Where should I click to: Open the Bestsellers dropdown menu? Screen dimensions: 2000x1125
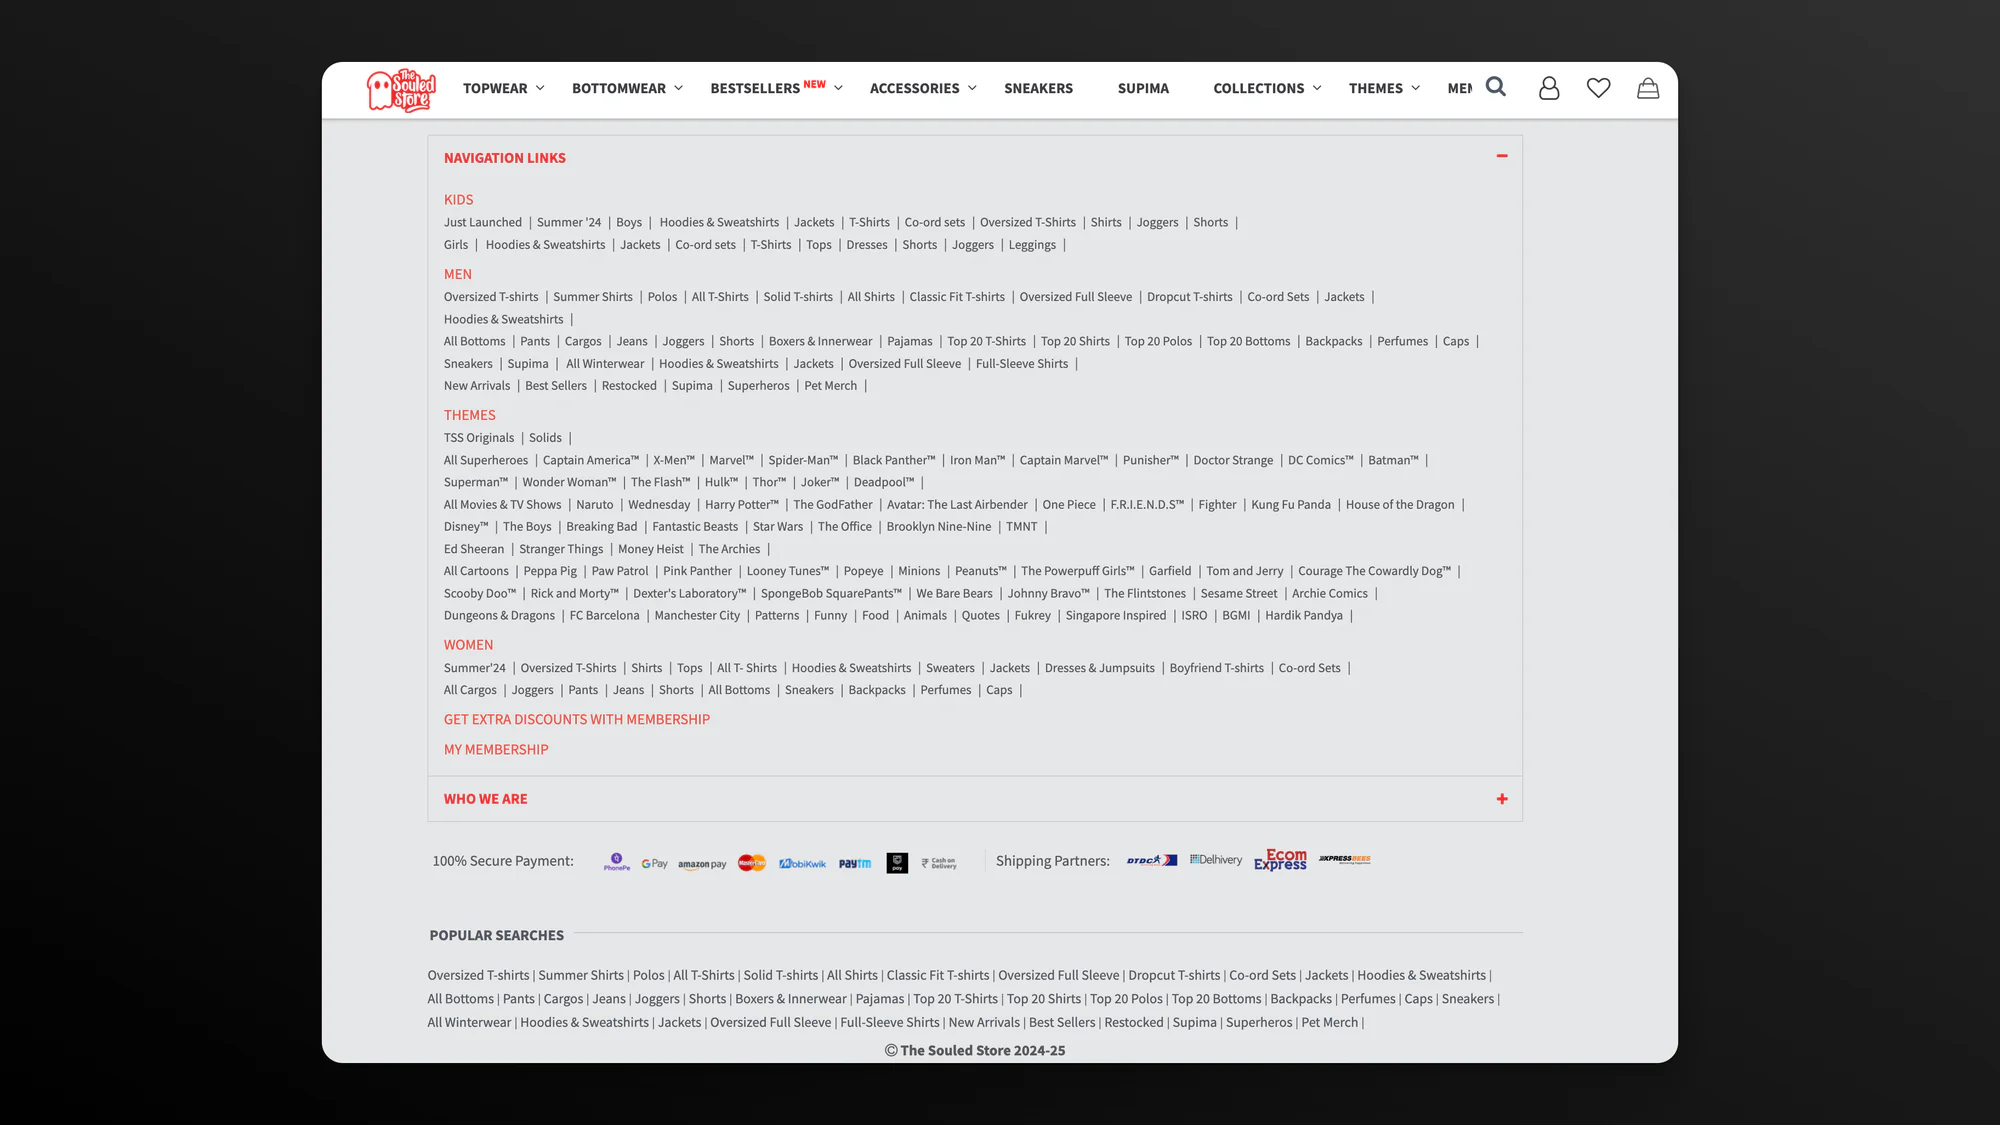tap(777, 88)
